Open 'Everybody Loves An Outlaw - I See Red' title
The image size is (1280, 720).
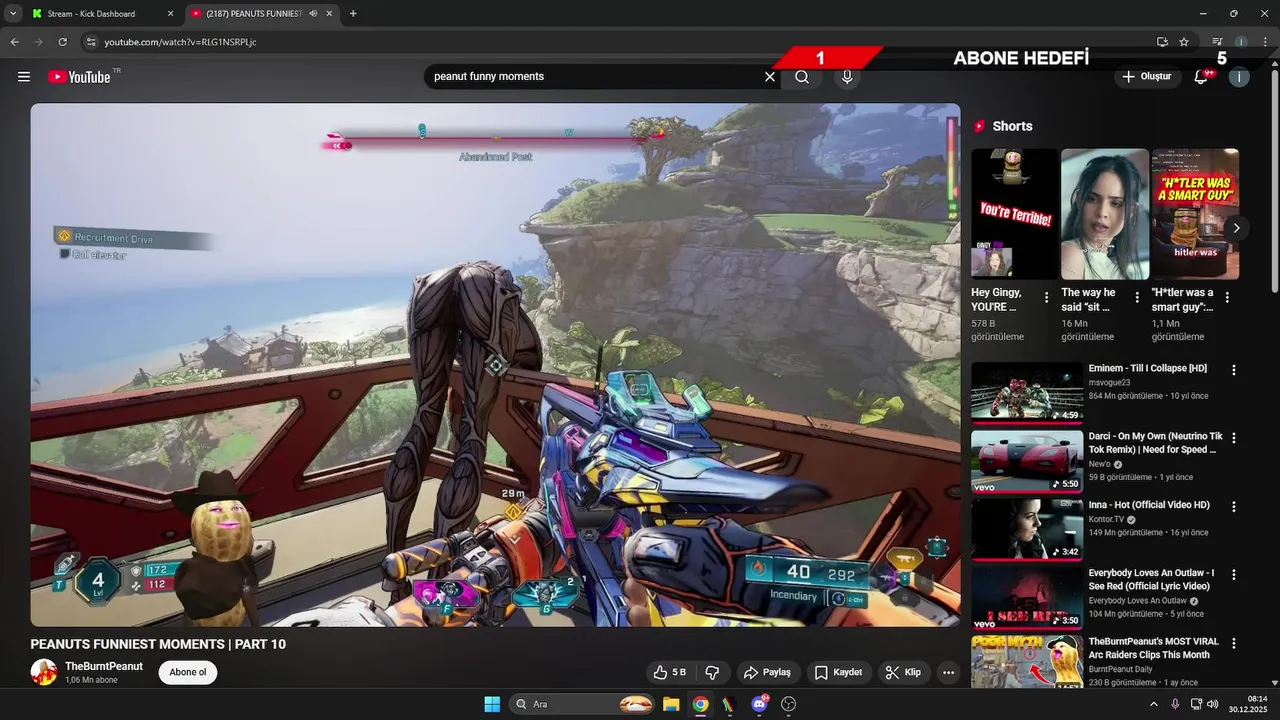(x=1151, y=580)
